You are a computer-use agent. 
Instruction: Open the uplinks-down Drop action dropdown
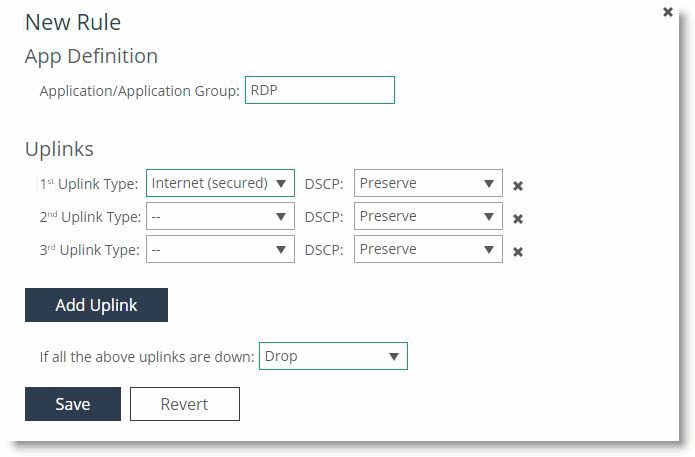(x=333, y=356)
